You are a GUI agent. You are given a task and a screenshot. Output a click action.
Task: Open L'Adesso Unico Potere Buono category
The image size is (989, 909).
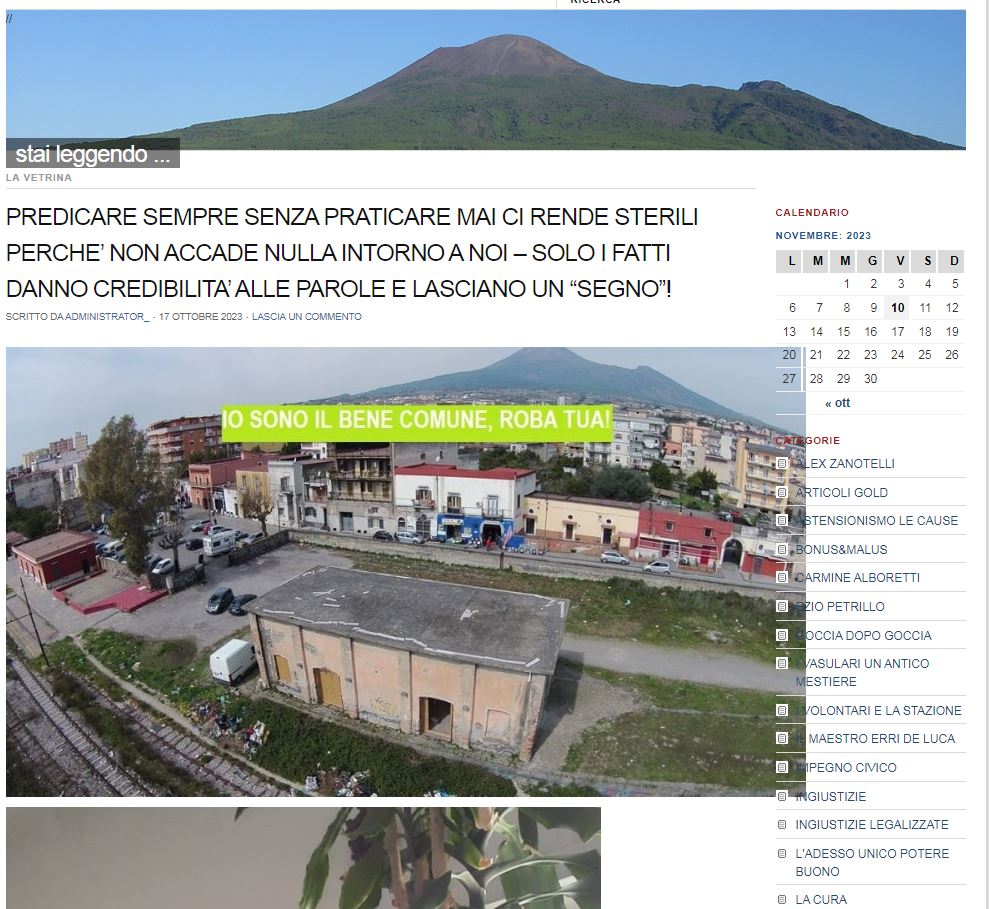tap(872, 862)
